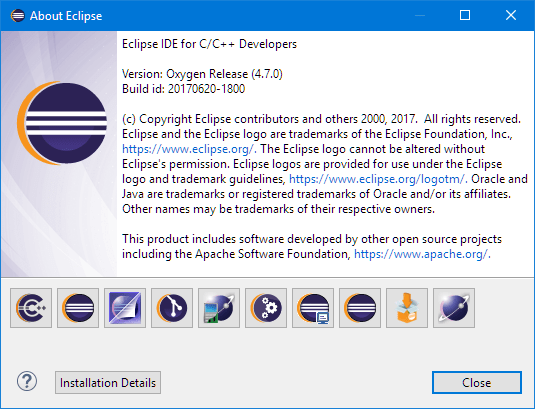Open help with the question mark icon
535x409 pixels.
tap(27, 381)
